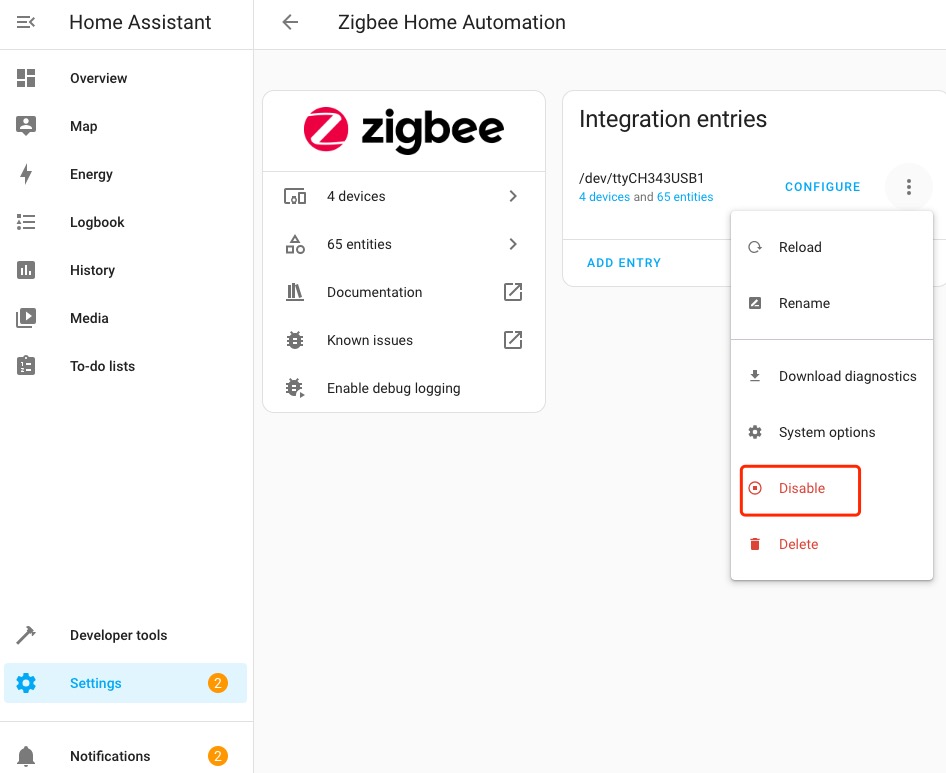Click the CONFIGURE button
Image resolution: width=946 pixels, height=773 pixels.
click(x=822, y=187)
